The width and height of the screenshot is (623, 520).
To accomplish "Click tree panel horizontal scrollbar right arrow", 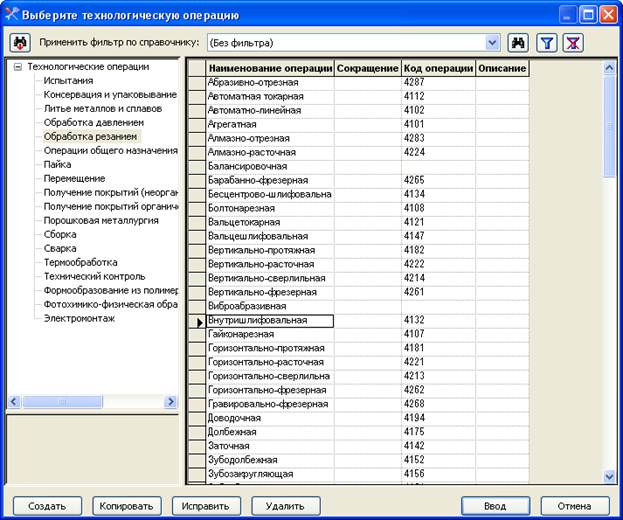I will click(x=171, y=402).
